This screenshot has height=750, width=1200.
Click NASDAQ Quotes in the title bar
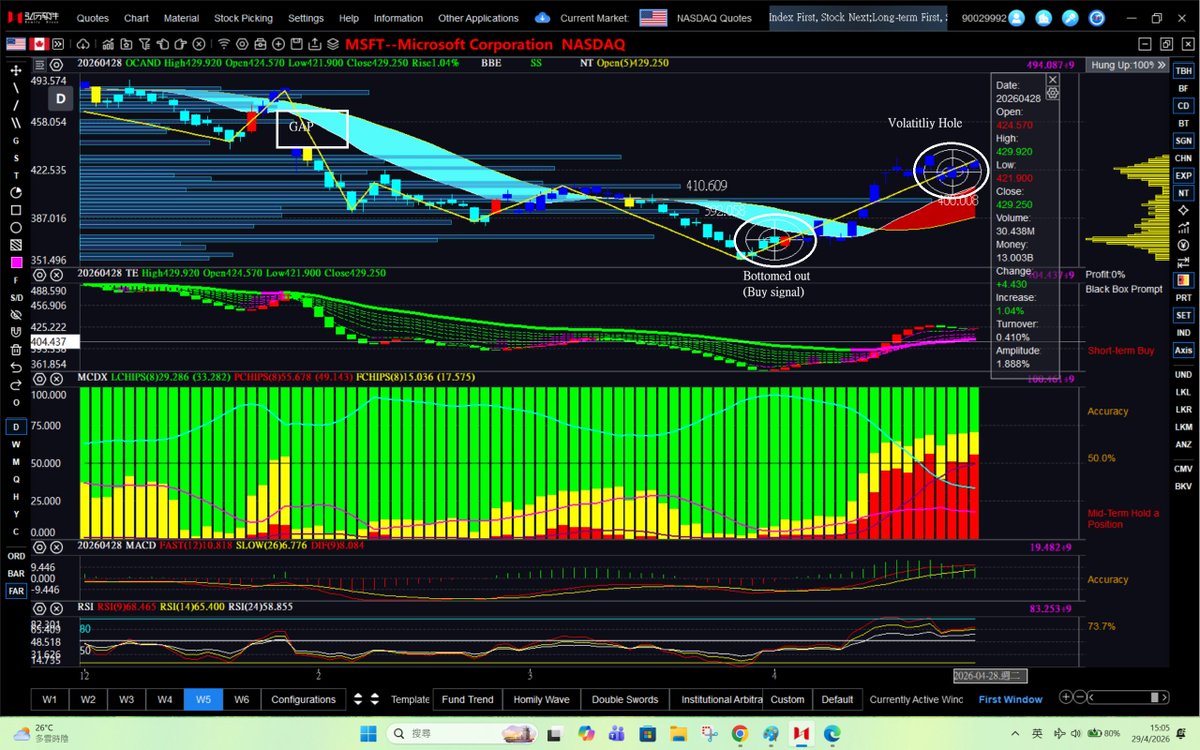pos(713,18)
